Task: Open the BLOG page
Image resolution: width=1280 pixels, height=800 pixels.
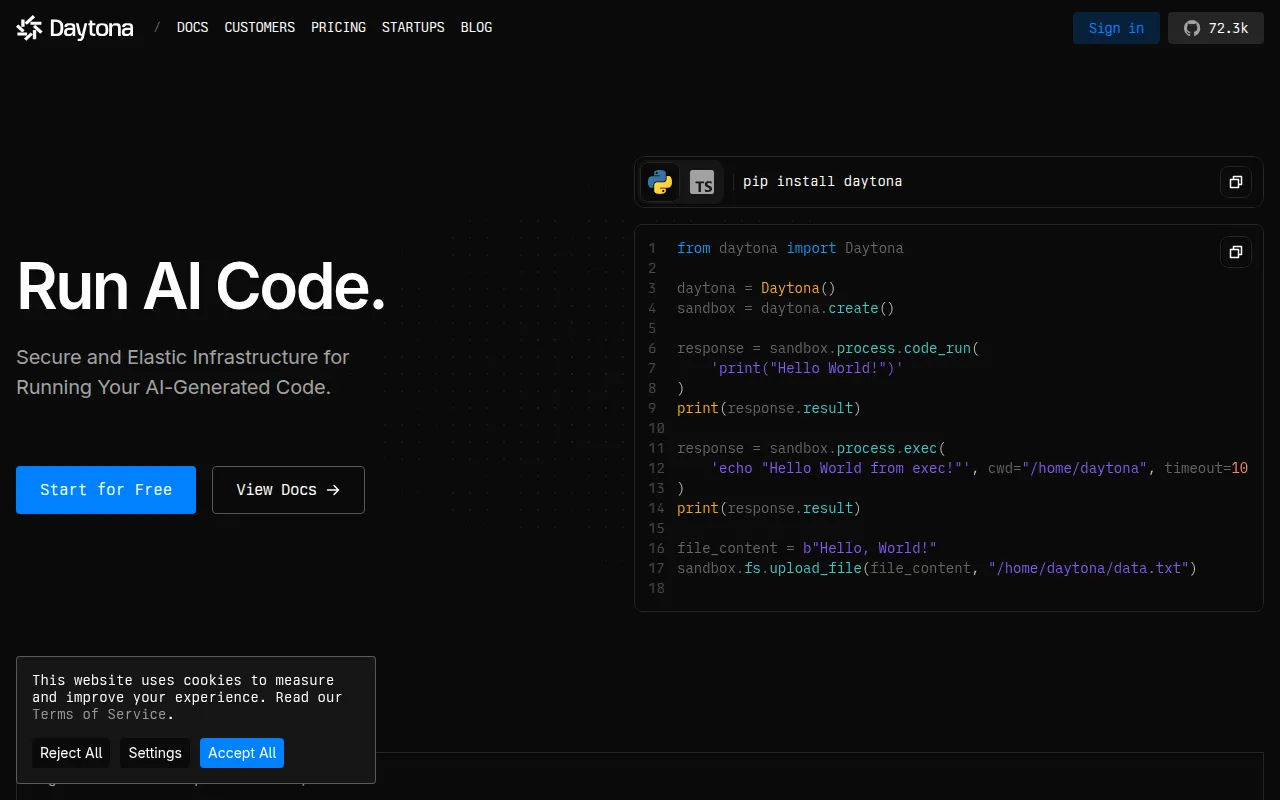Action: click(477, 28)
